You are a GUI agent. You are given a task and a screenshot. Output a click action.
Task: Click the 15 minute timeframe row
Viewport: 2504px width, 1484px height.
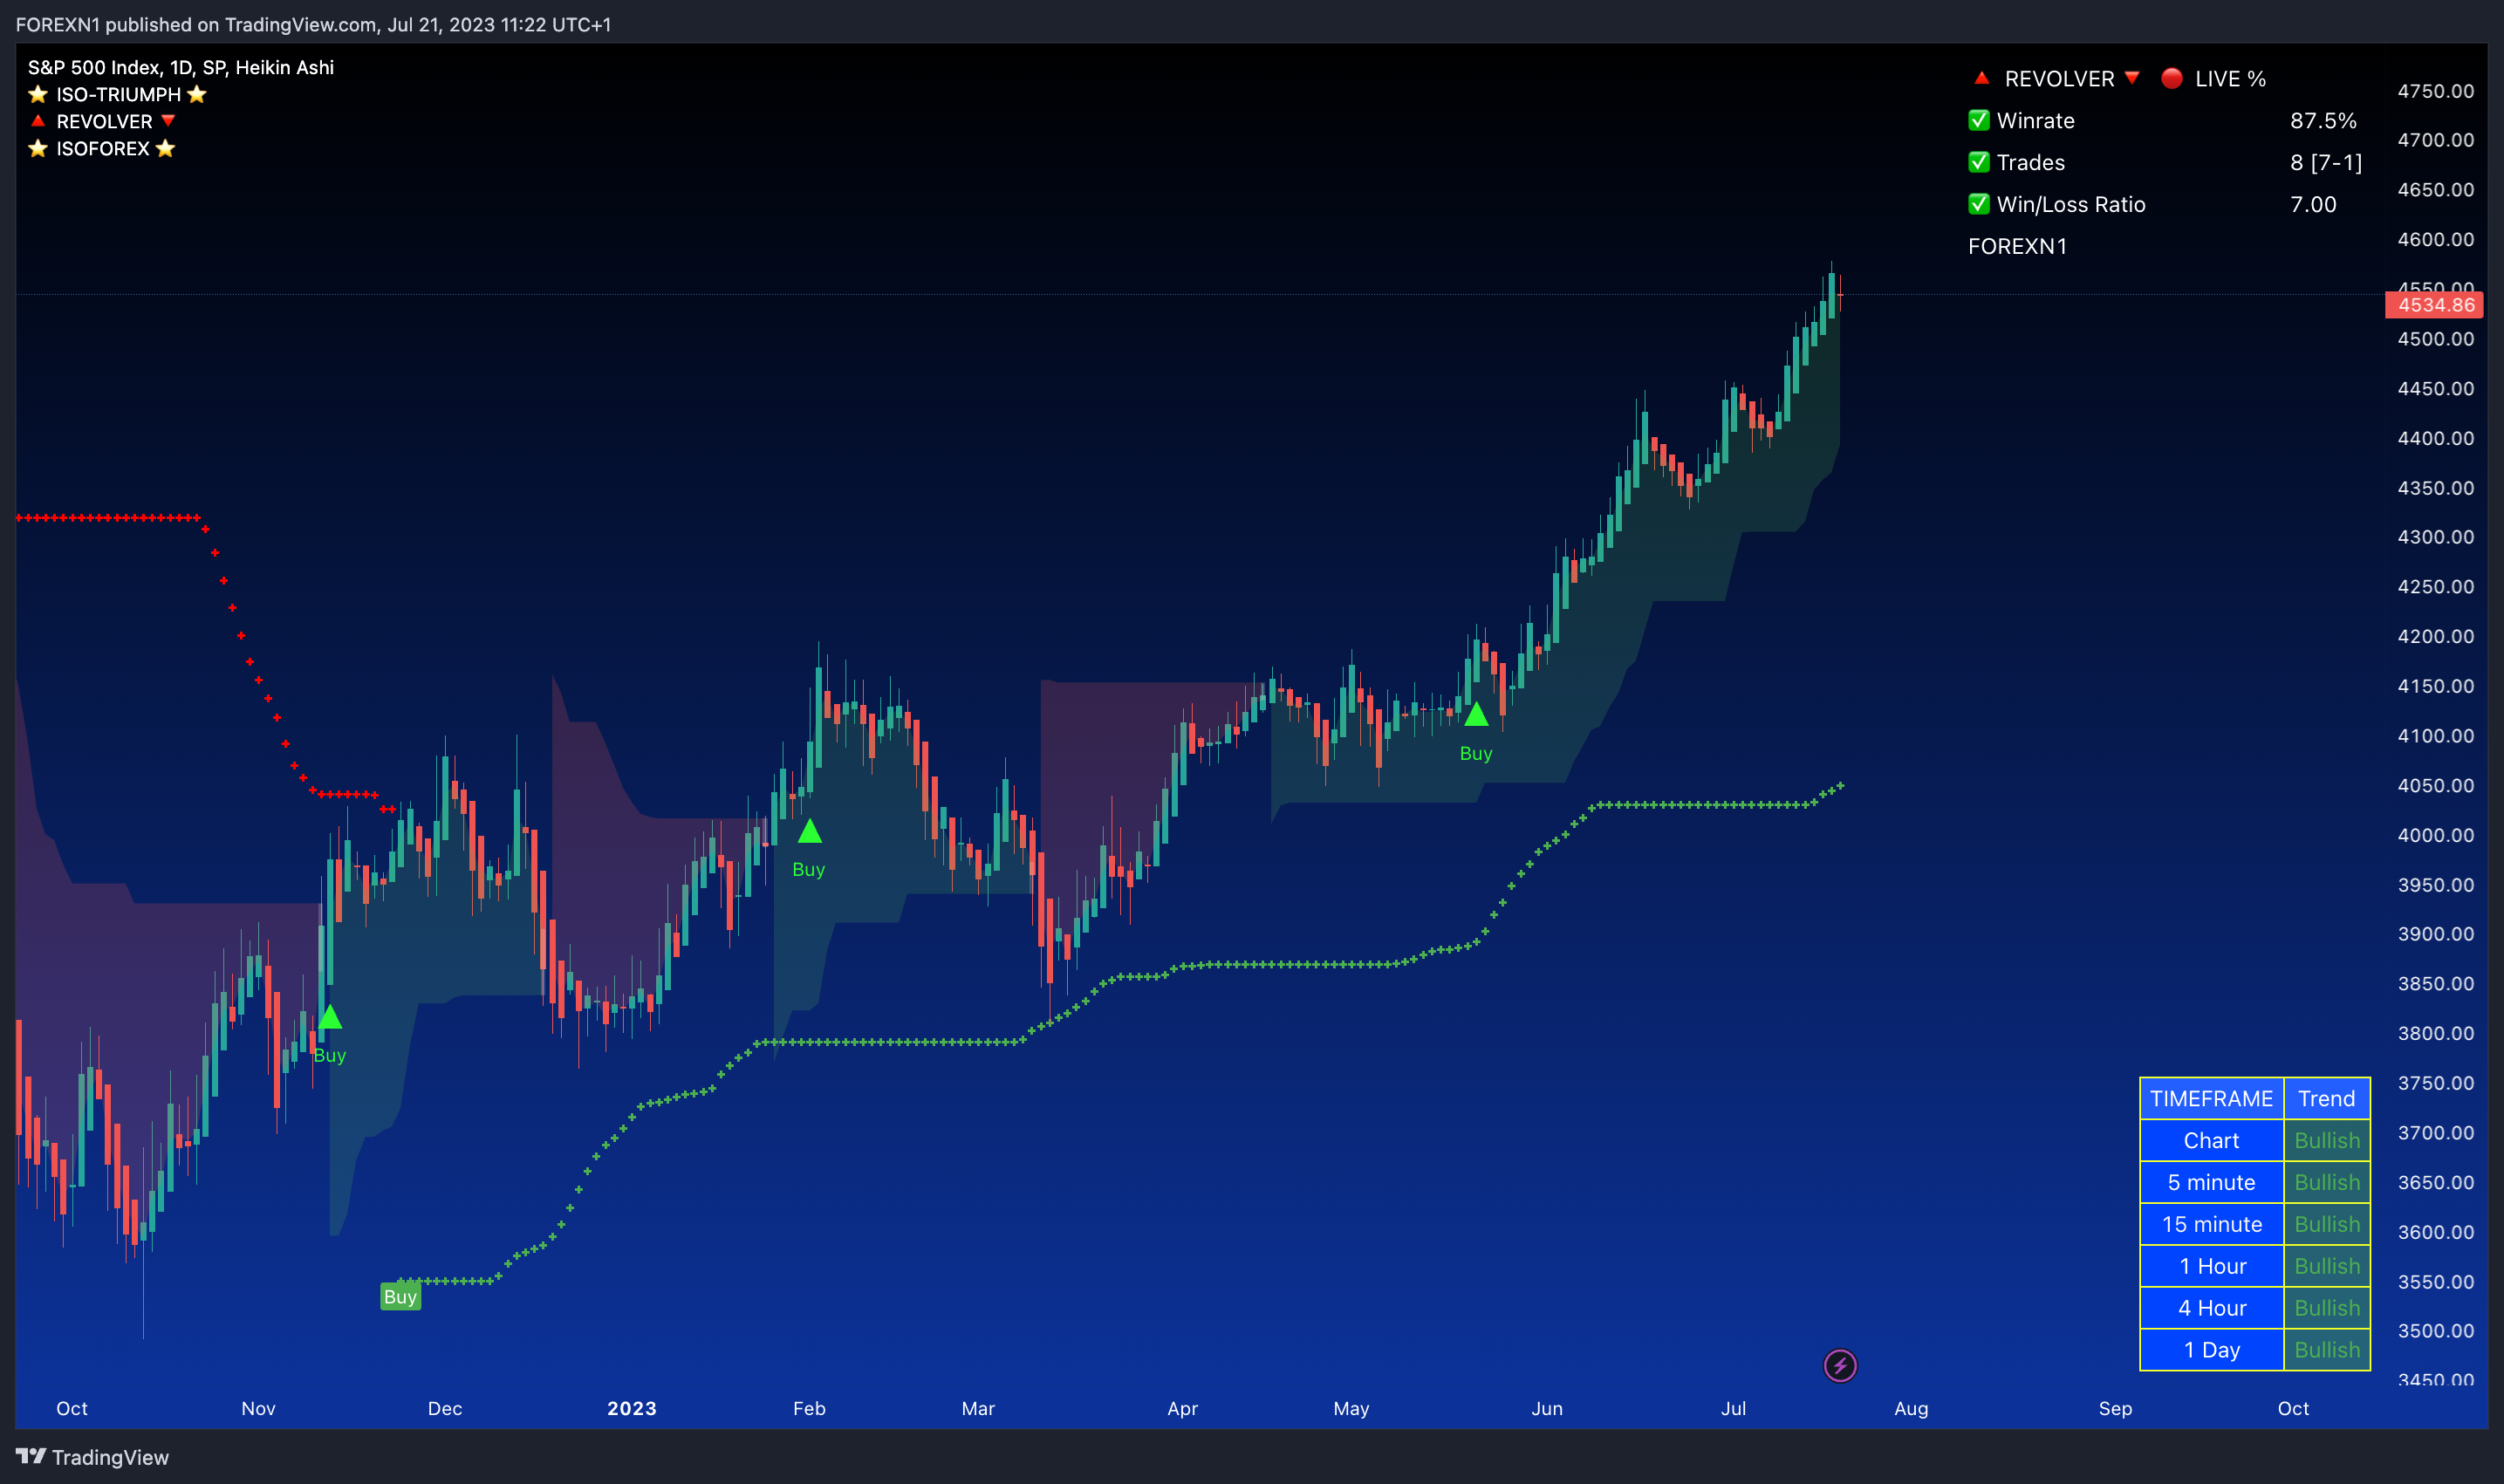(x=2254, y=1224)
